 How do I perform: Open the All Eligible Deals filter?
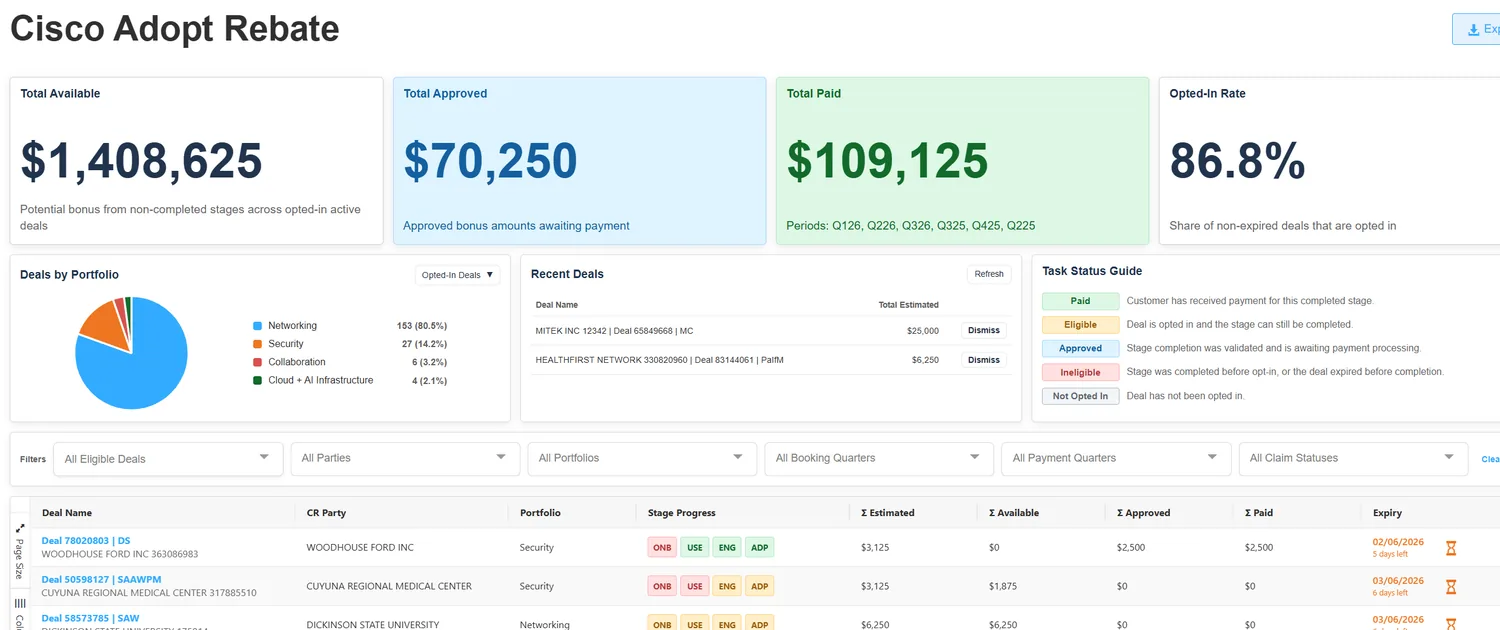168,459
